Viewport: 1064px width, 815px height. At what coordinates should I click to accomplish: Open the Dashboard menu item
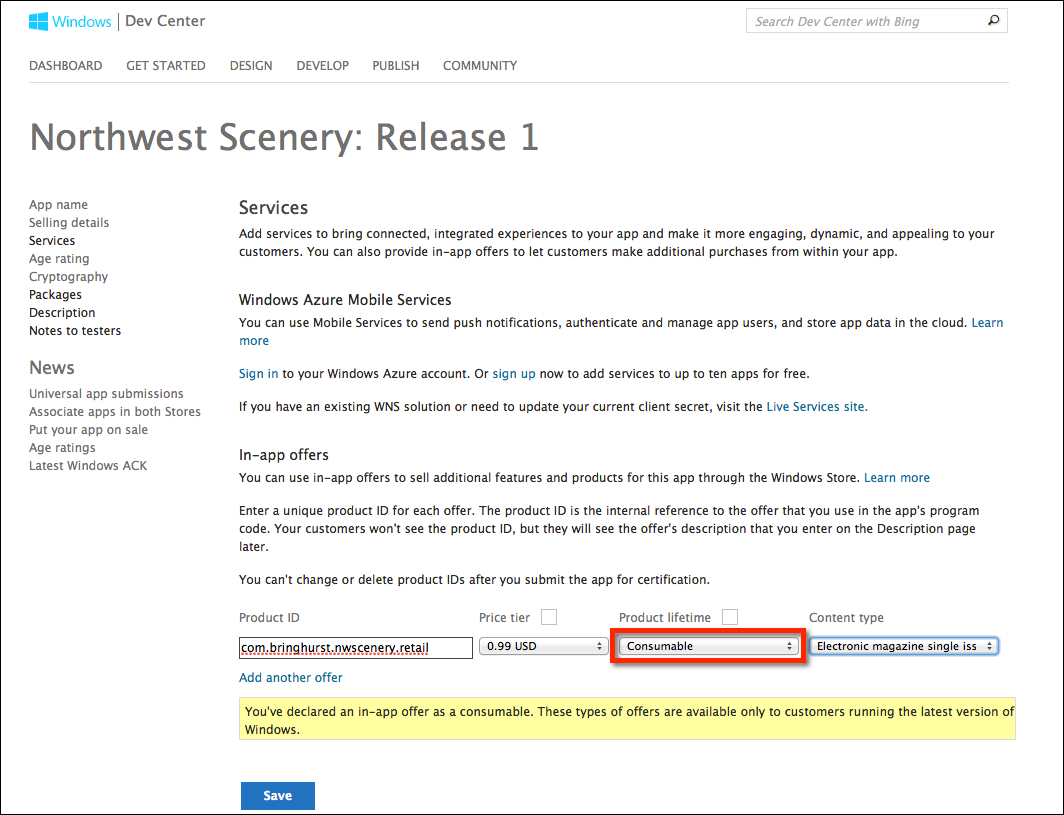click(65, 66)
